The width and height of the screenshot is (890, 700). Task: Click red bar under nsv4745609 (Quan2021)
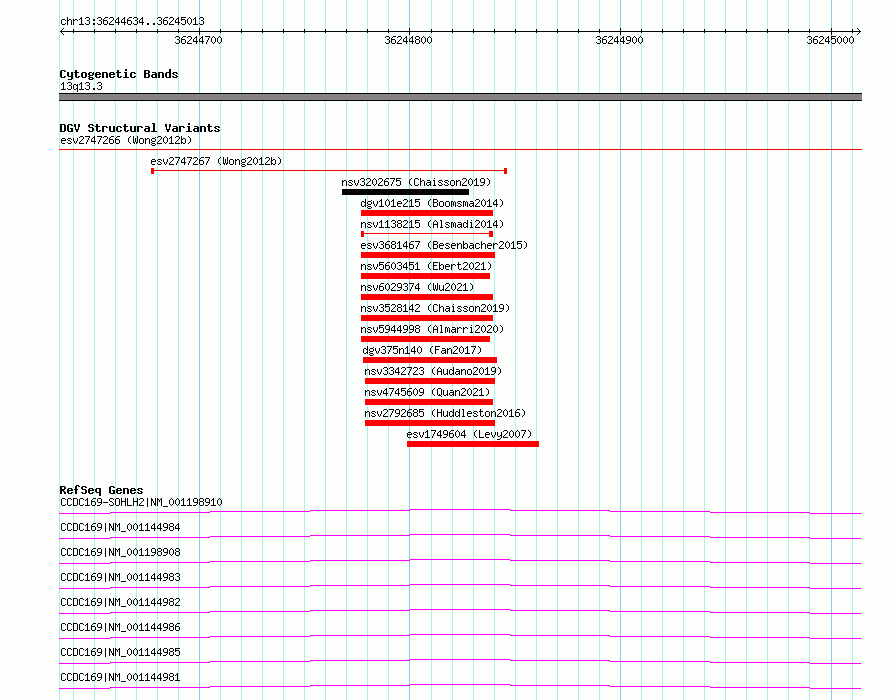pyautogui.click(x=429, y=403)
